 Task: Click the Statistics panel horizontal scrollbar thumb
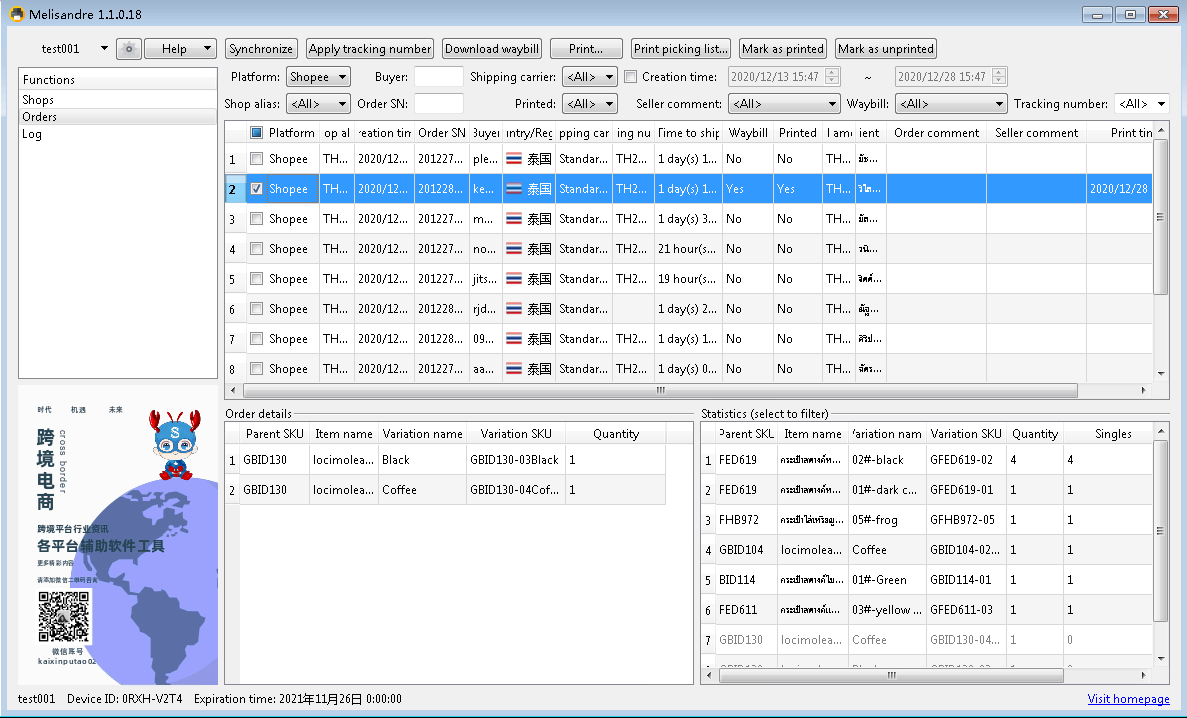point(891,675)
